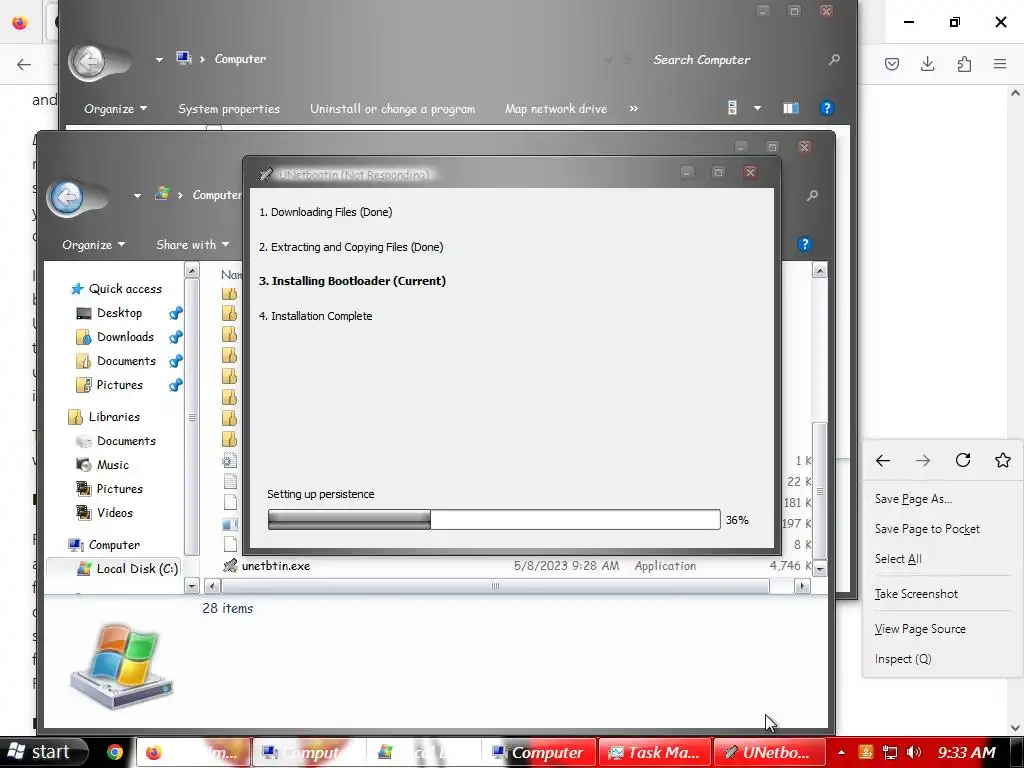Reload page using context menu refresh icon

(963, 460)
